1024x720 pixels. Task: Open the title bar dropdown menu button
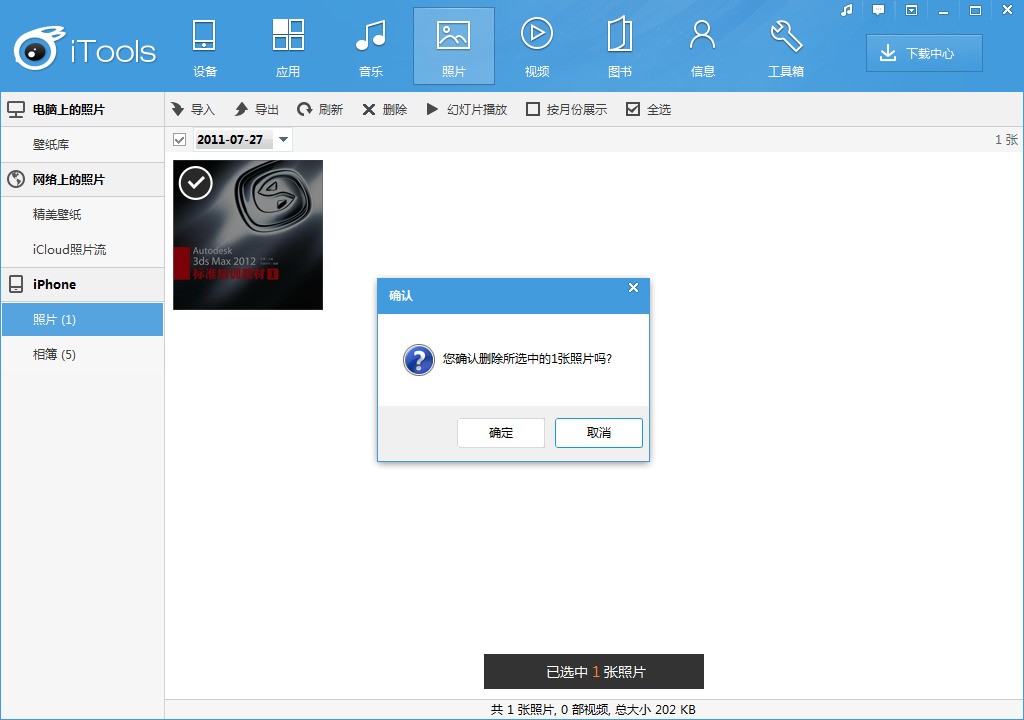(911, 10)
